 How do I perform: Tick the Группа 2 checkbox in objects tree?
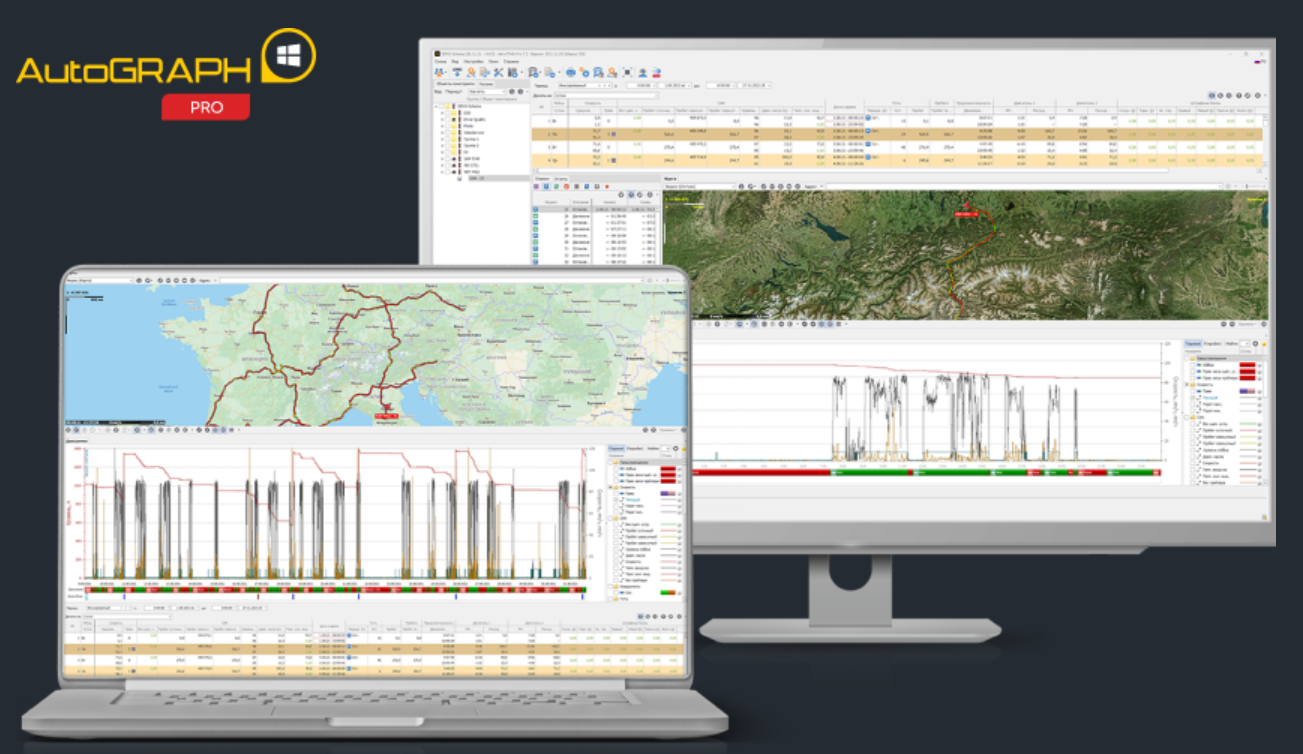[x=447, y=146]
